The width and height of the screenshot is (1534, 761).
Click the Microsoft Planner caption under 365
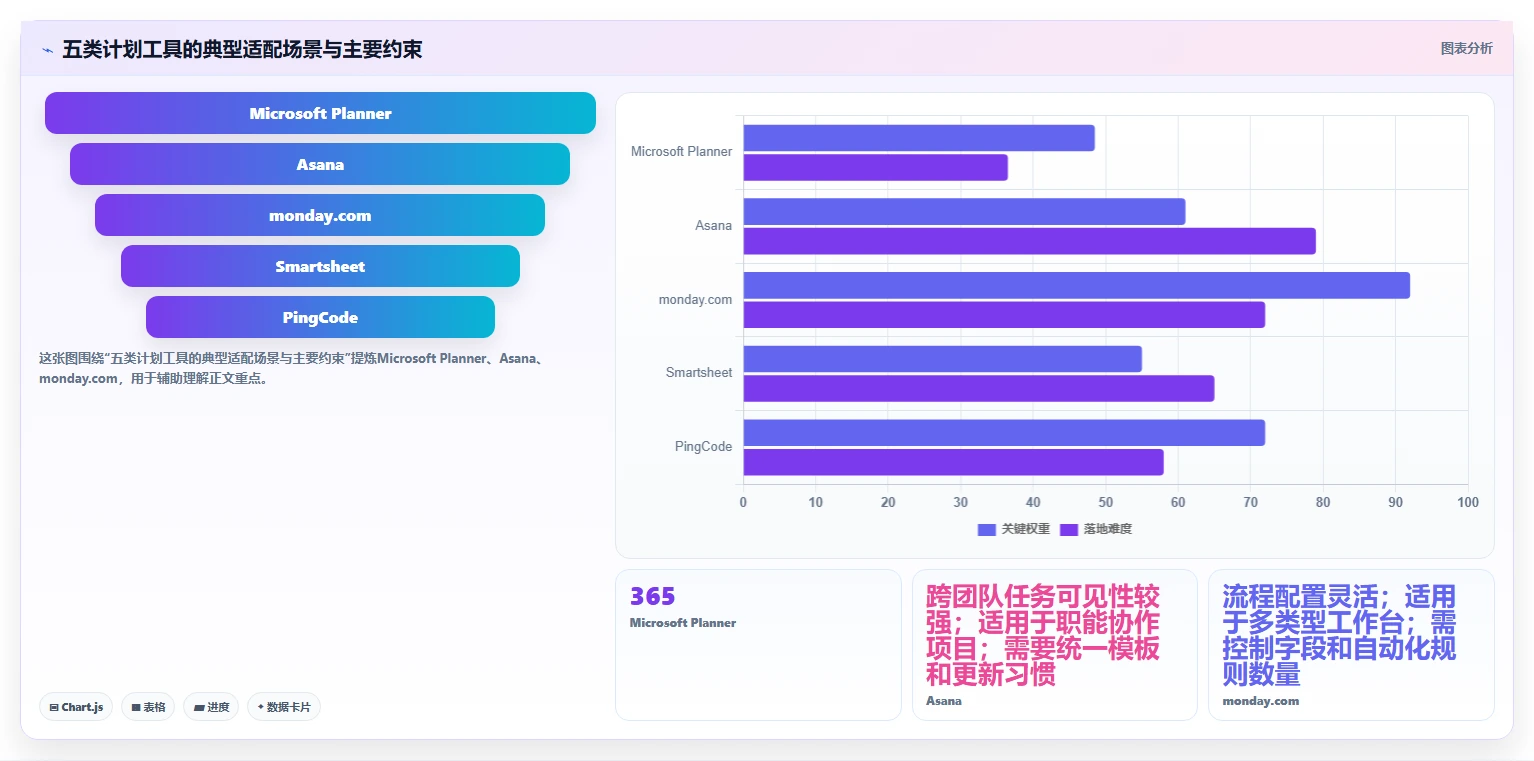pos(683,623)
